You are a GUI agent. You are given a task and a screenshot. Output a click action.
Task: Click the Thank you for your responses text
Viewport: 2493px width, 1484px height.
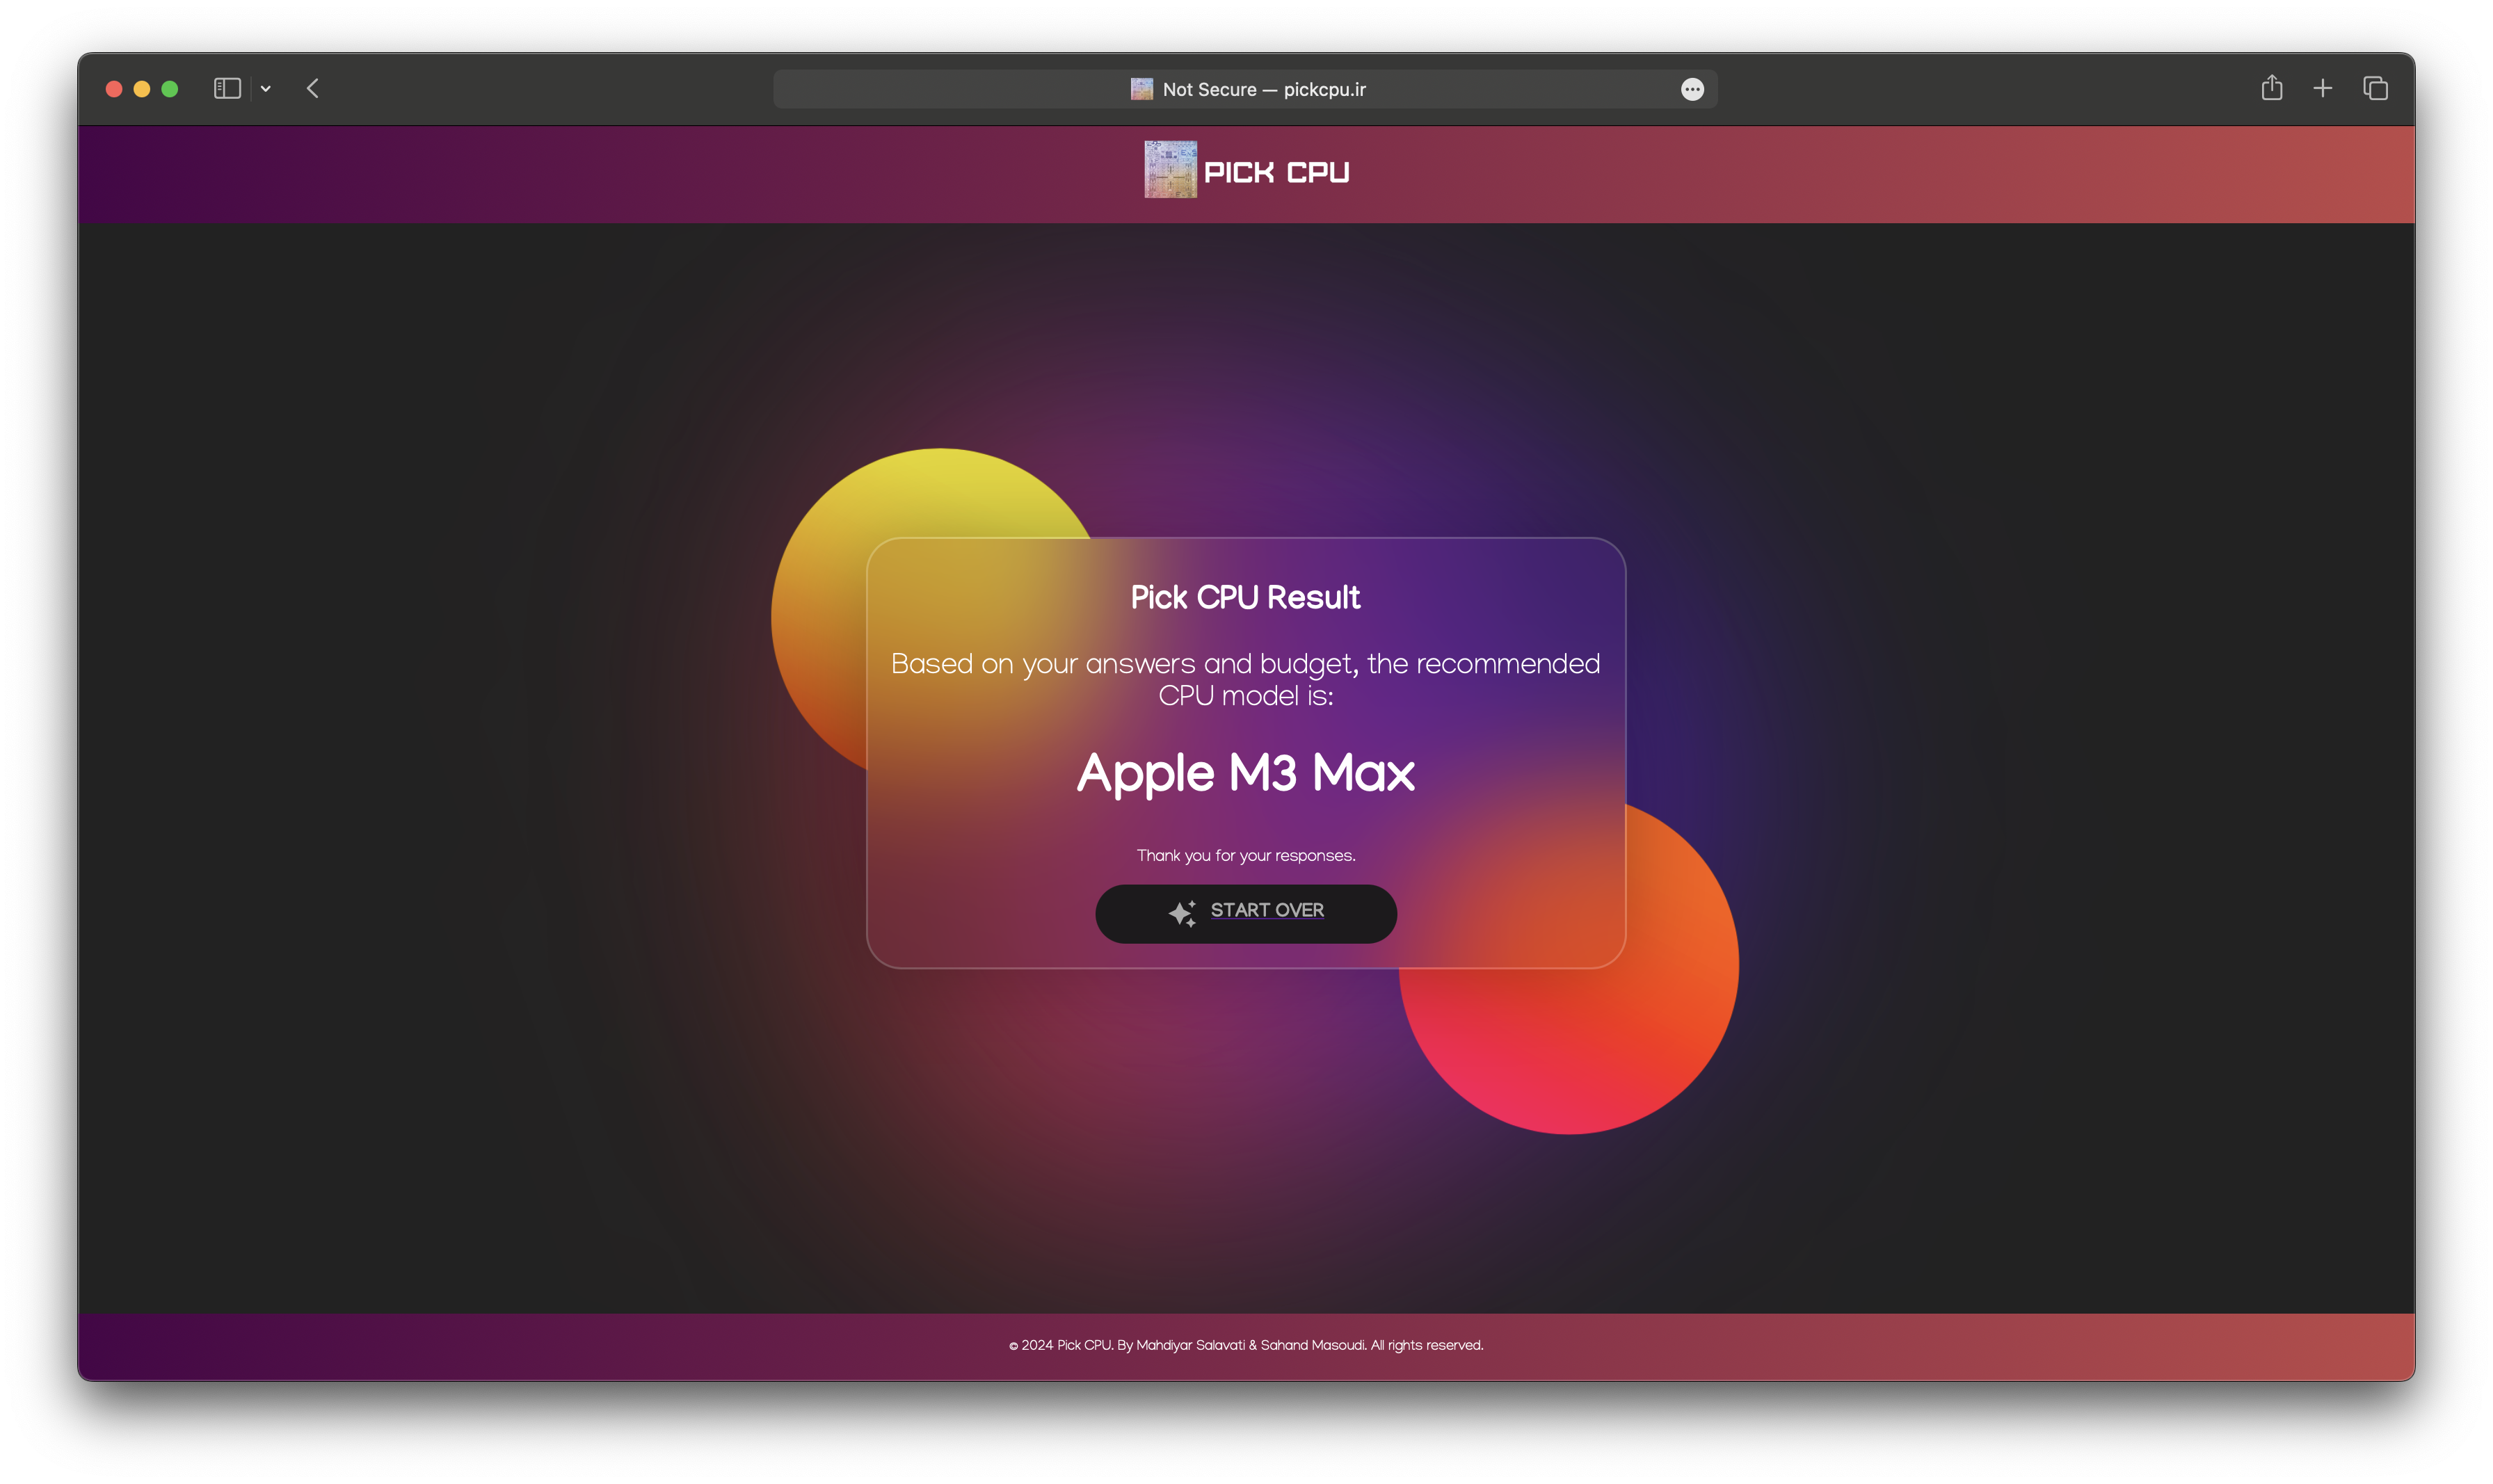pos(1245,856)
